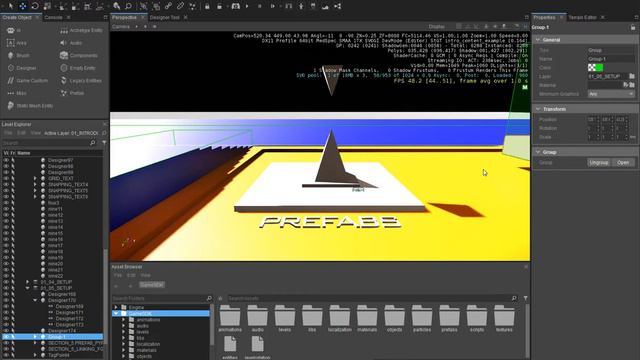Viewport: 640px width, 360px height.
Task: Toggle visibility eye for GRID_TEXT row
Action: tap(6, 178)
